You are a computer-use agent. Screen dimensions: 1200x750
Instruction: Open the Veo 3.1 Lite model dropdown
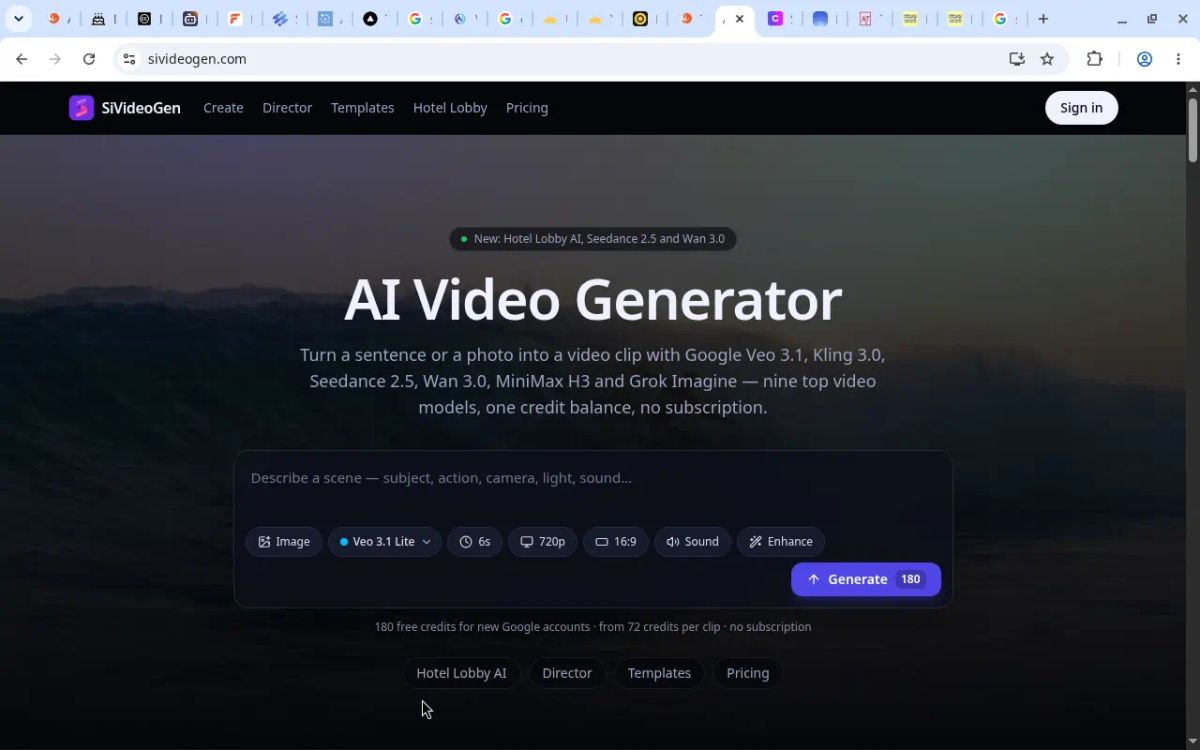(385, 542)
